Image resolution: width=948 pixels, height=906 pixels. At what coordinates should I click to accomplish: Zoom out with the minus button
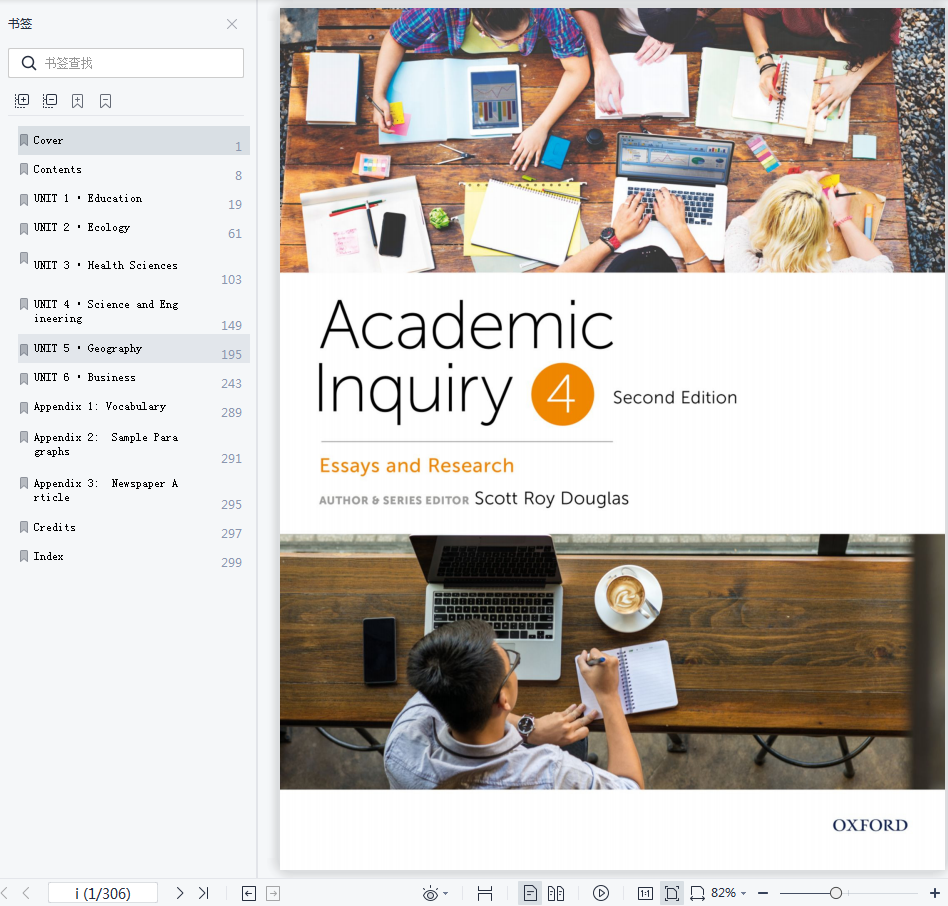763,893
